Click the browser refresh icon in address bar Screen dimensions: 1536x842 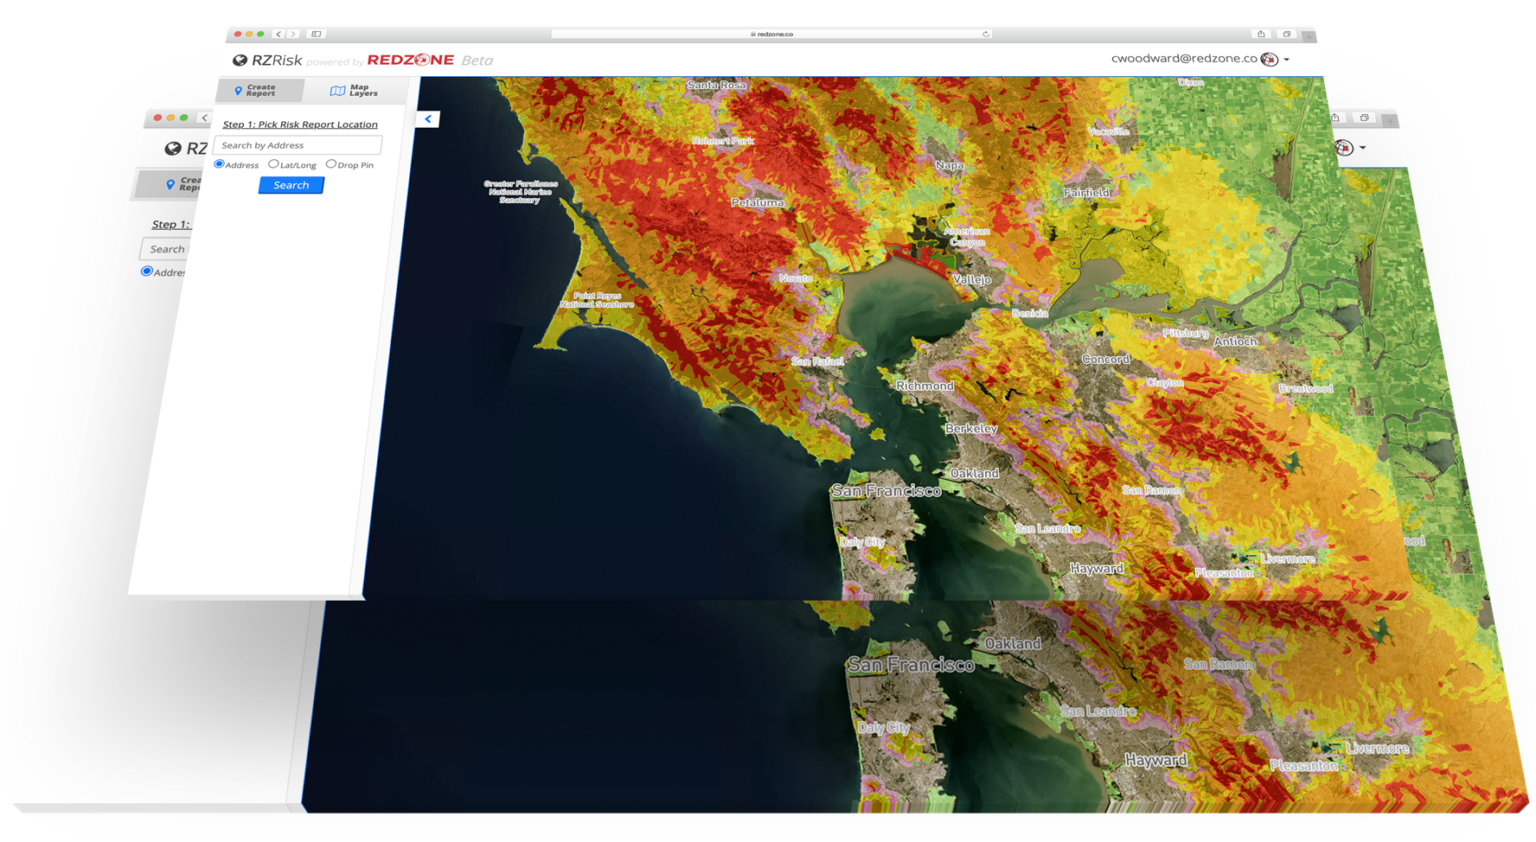(986, 33)
